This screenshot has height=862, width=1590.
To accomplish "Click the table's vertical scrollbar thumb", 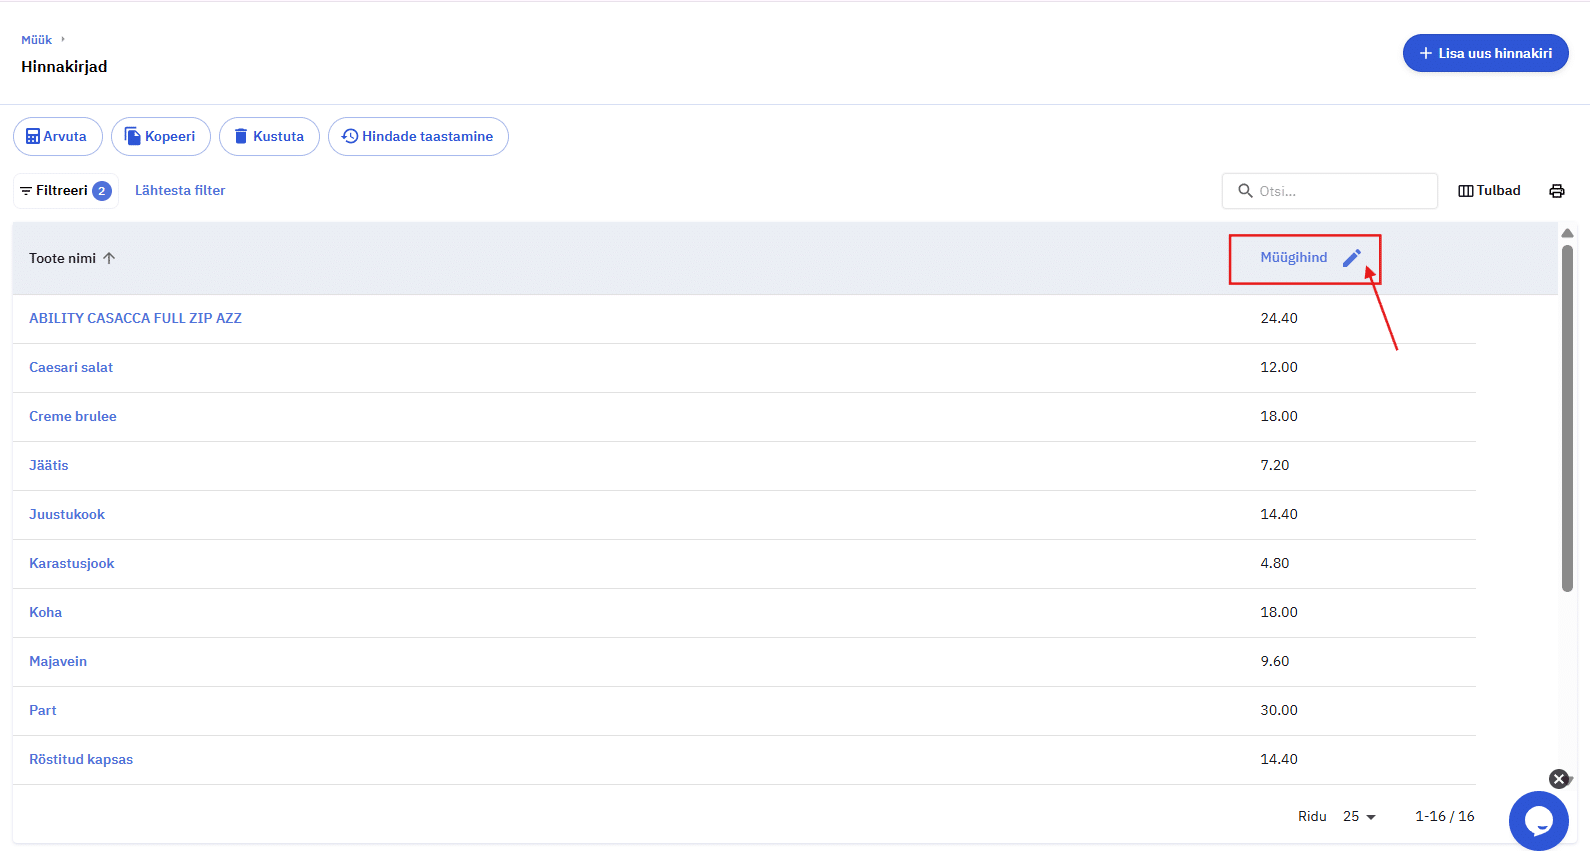I will pos(1567,418).
